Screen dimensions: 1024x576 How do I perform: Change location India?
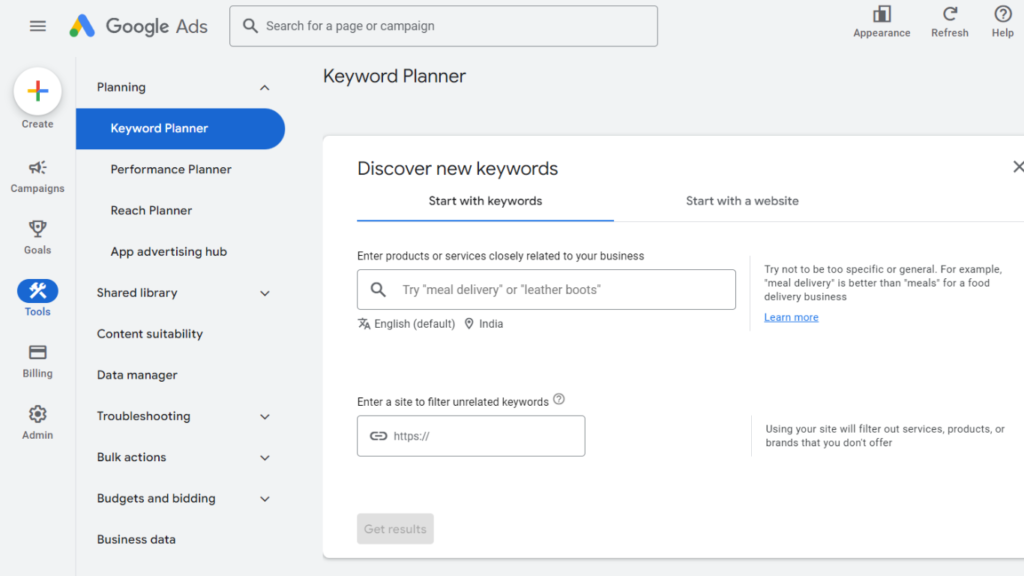point(484,324)
